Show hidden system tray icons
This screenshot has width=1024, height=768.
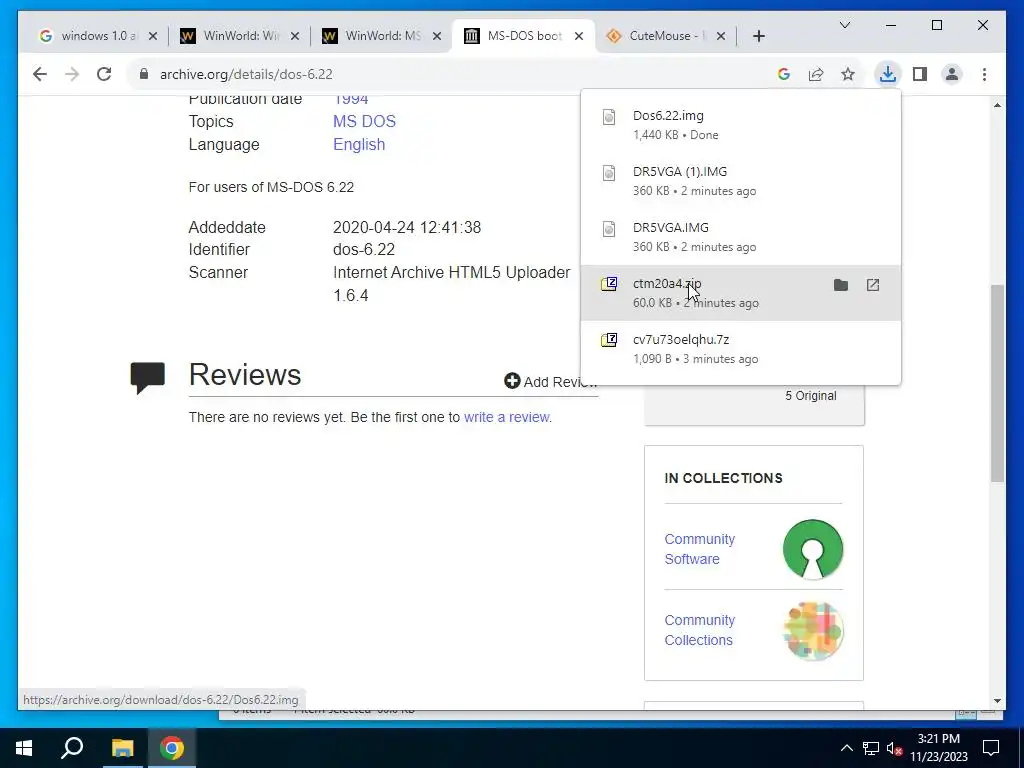846,748
